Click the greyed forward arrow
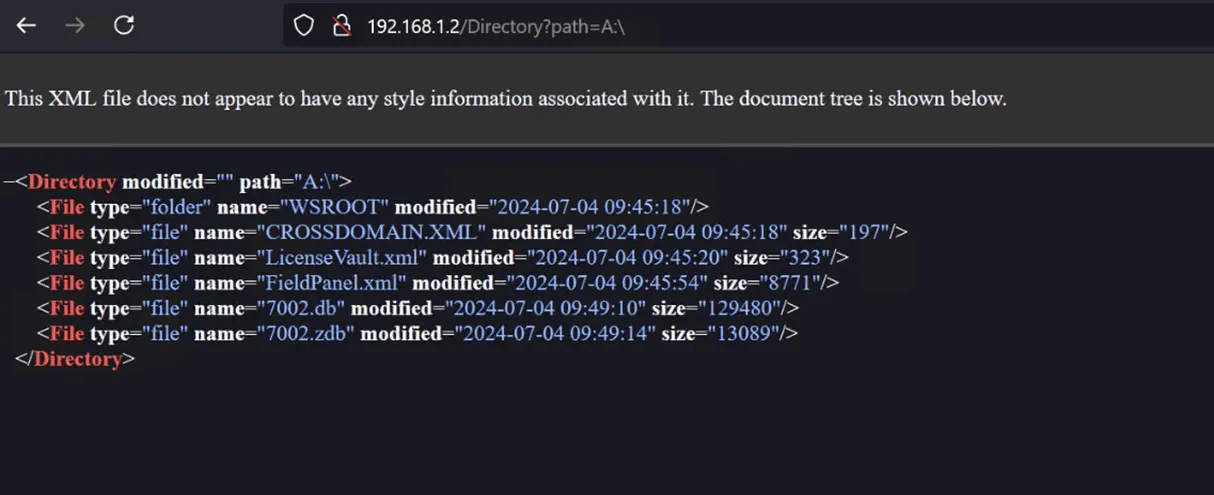This screenshot has height=495, width=1214. coord(75,26)
